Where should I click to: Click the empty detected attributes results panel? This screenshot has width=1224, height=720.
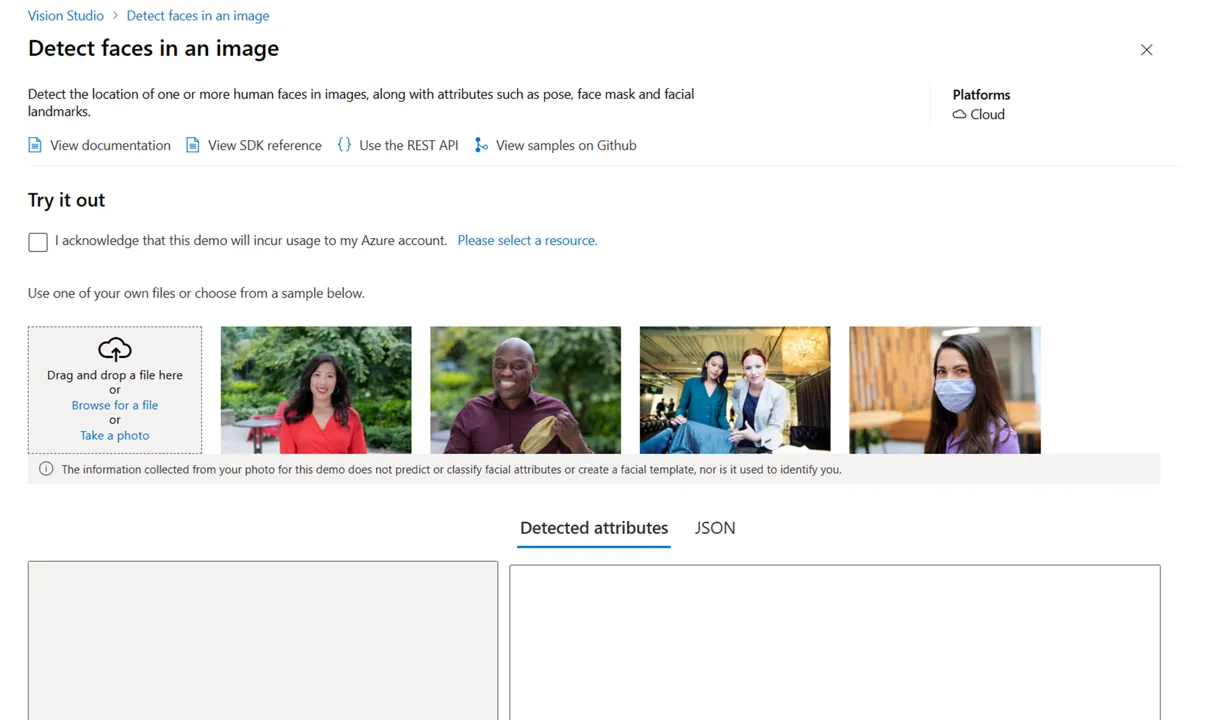point(835,642)
